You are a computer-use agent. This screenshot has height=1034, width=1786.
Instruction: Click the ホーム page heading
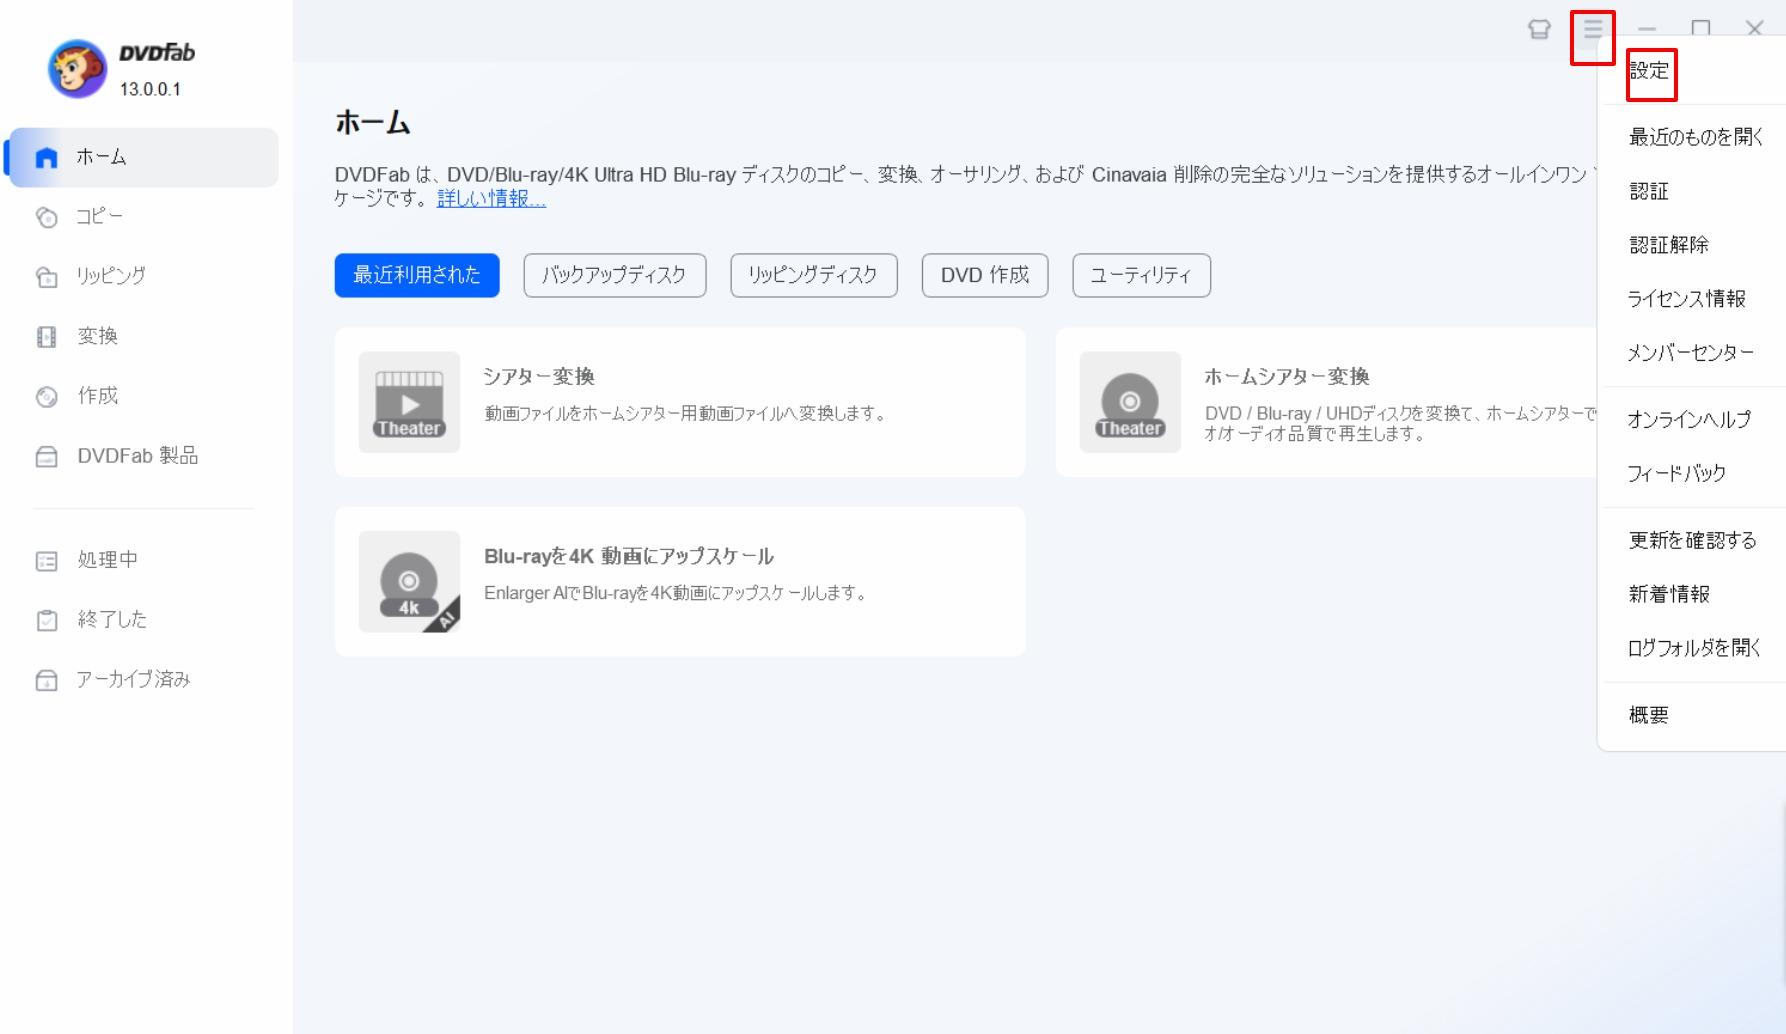point(373,123)
